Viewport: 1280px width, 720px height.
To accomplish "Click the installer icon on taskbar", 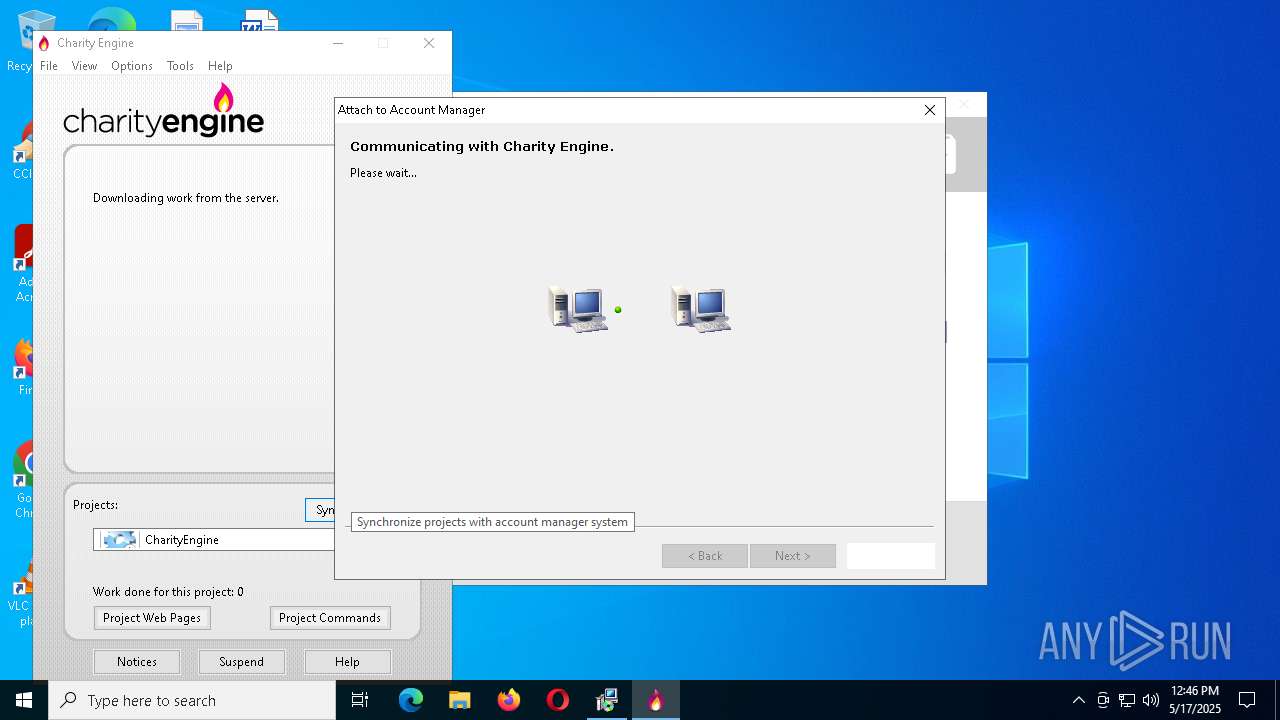I will tap(607, 700).
